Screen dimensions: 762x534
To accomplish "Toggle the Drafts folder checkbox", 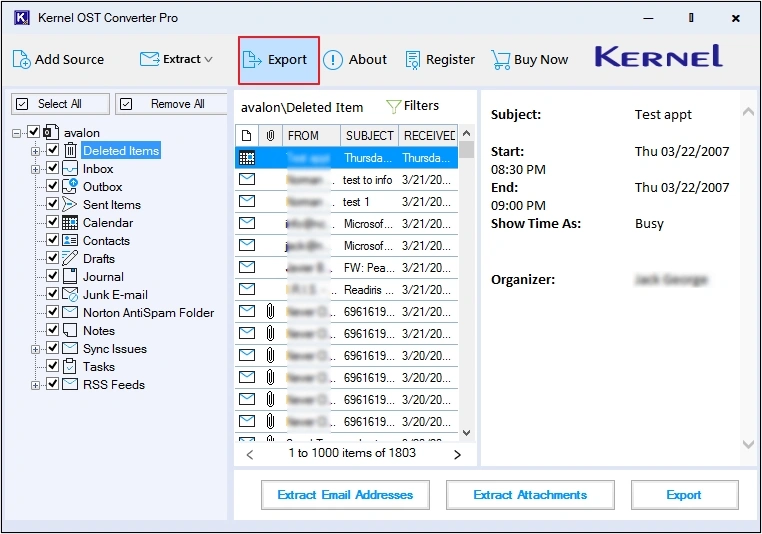I will pos(53,259).
